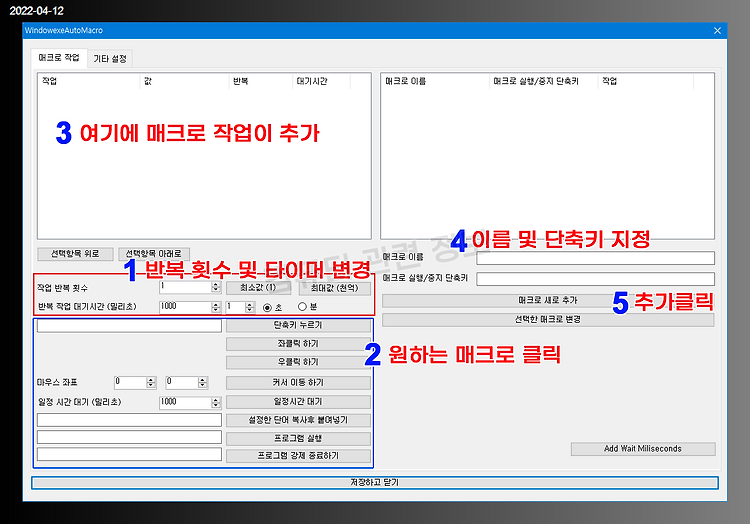Click the 저장하고 닫기 button
Viewport: 750px width, 524px height.
375,483
